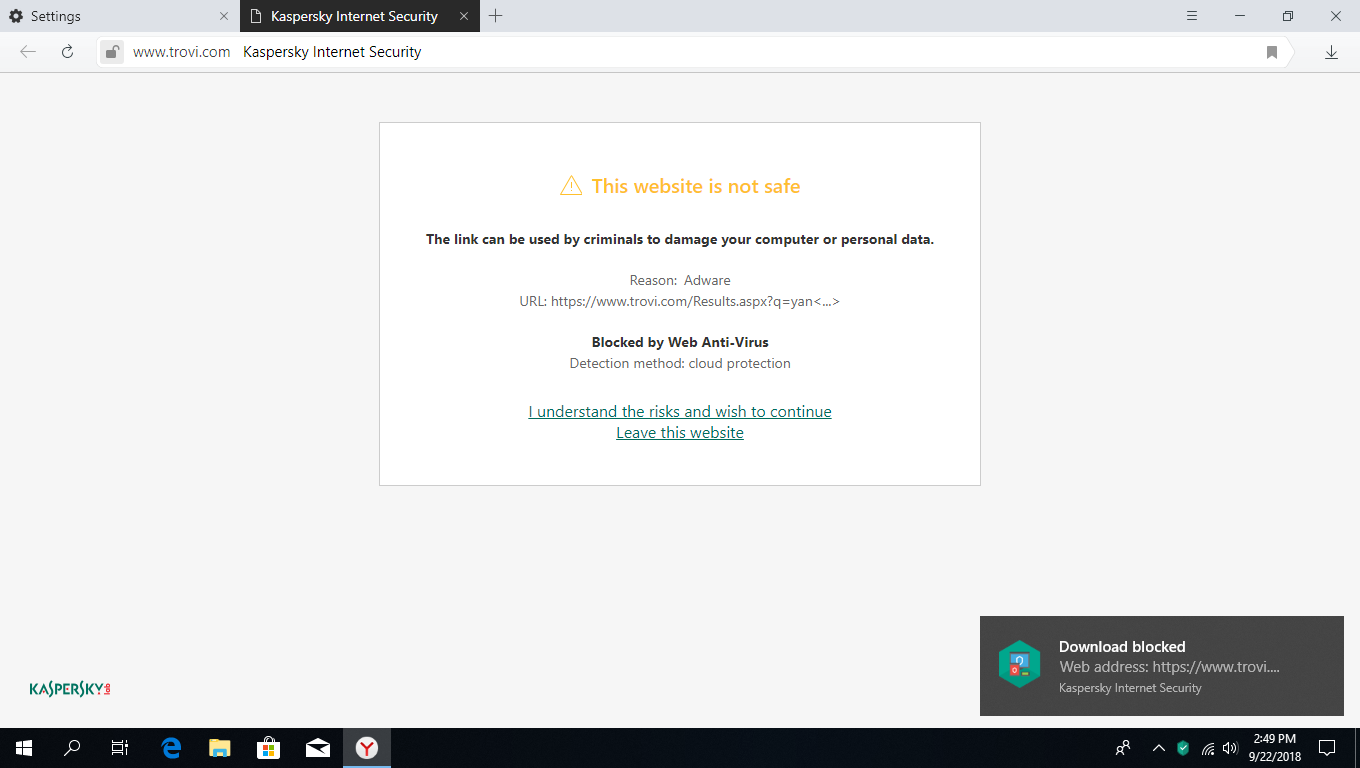Close the Kaspersky Internet Security tab
The width and height of the screenshot is (1360, 768).
(x=464, y=16)
